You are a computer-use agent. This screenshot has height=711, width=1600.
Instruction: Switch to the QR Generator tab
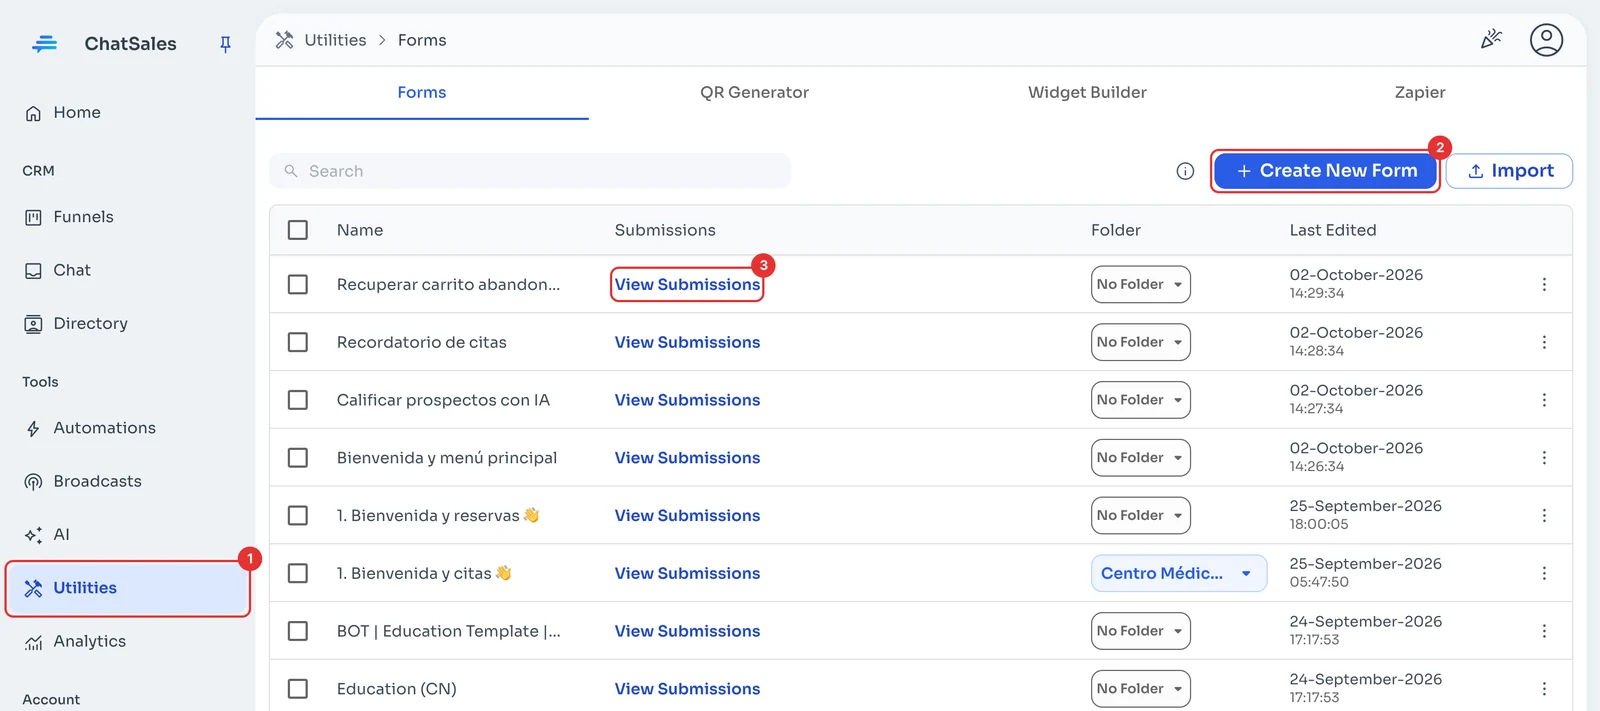point(754,92)
